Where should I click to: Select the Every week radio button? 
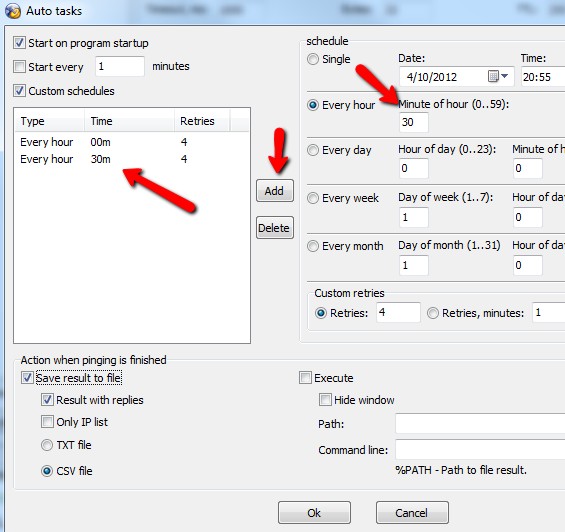313,198
